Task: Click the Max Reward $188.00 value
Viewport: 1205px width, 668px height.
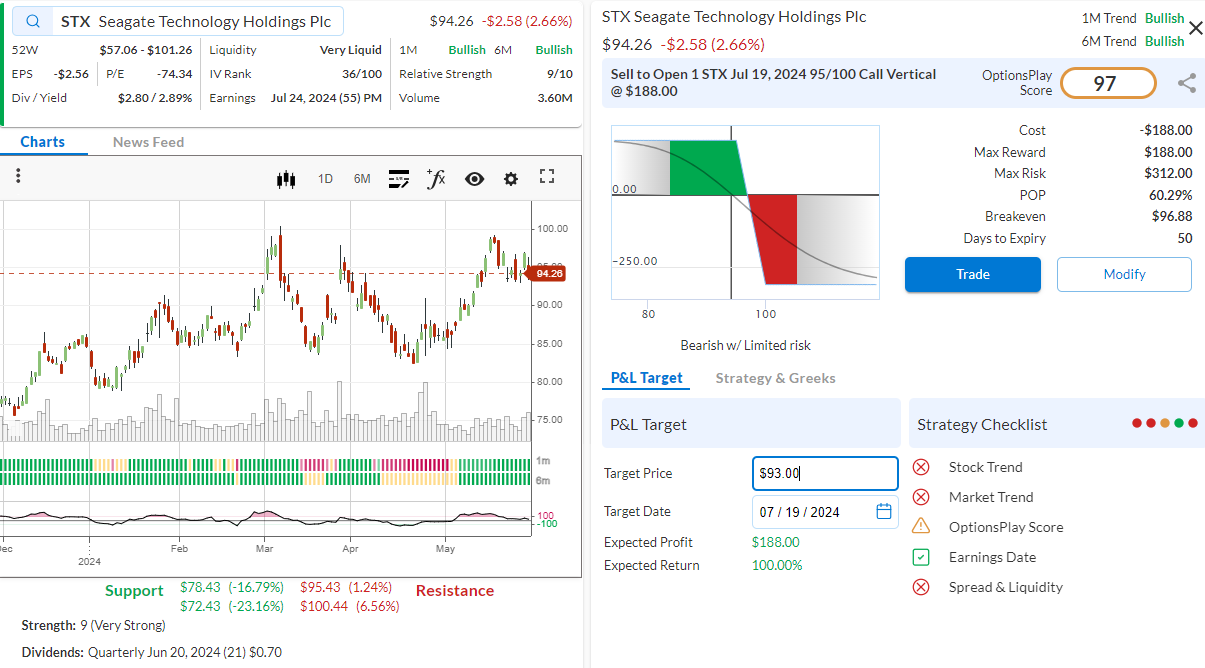Action: pos(1168,152)
